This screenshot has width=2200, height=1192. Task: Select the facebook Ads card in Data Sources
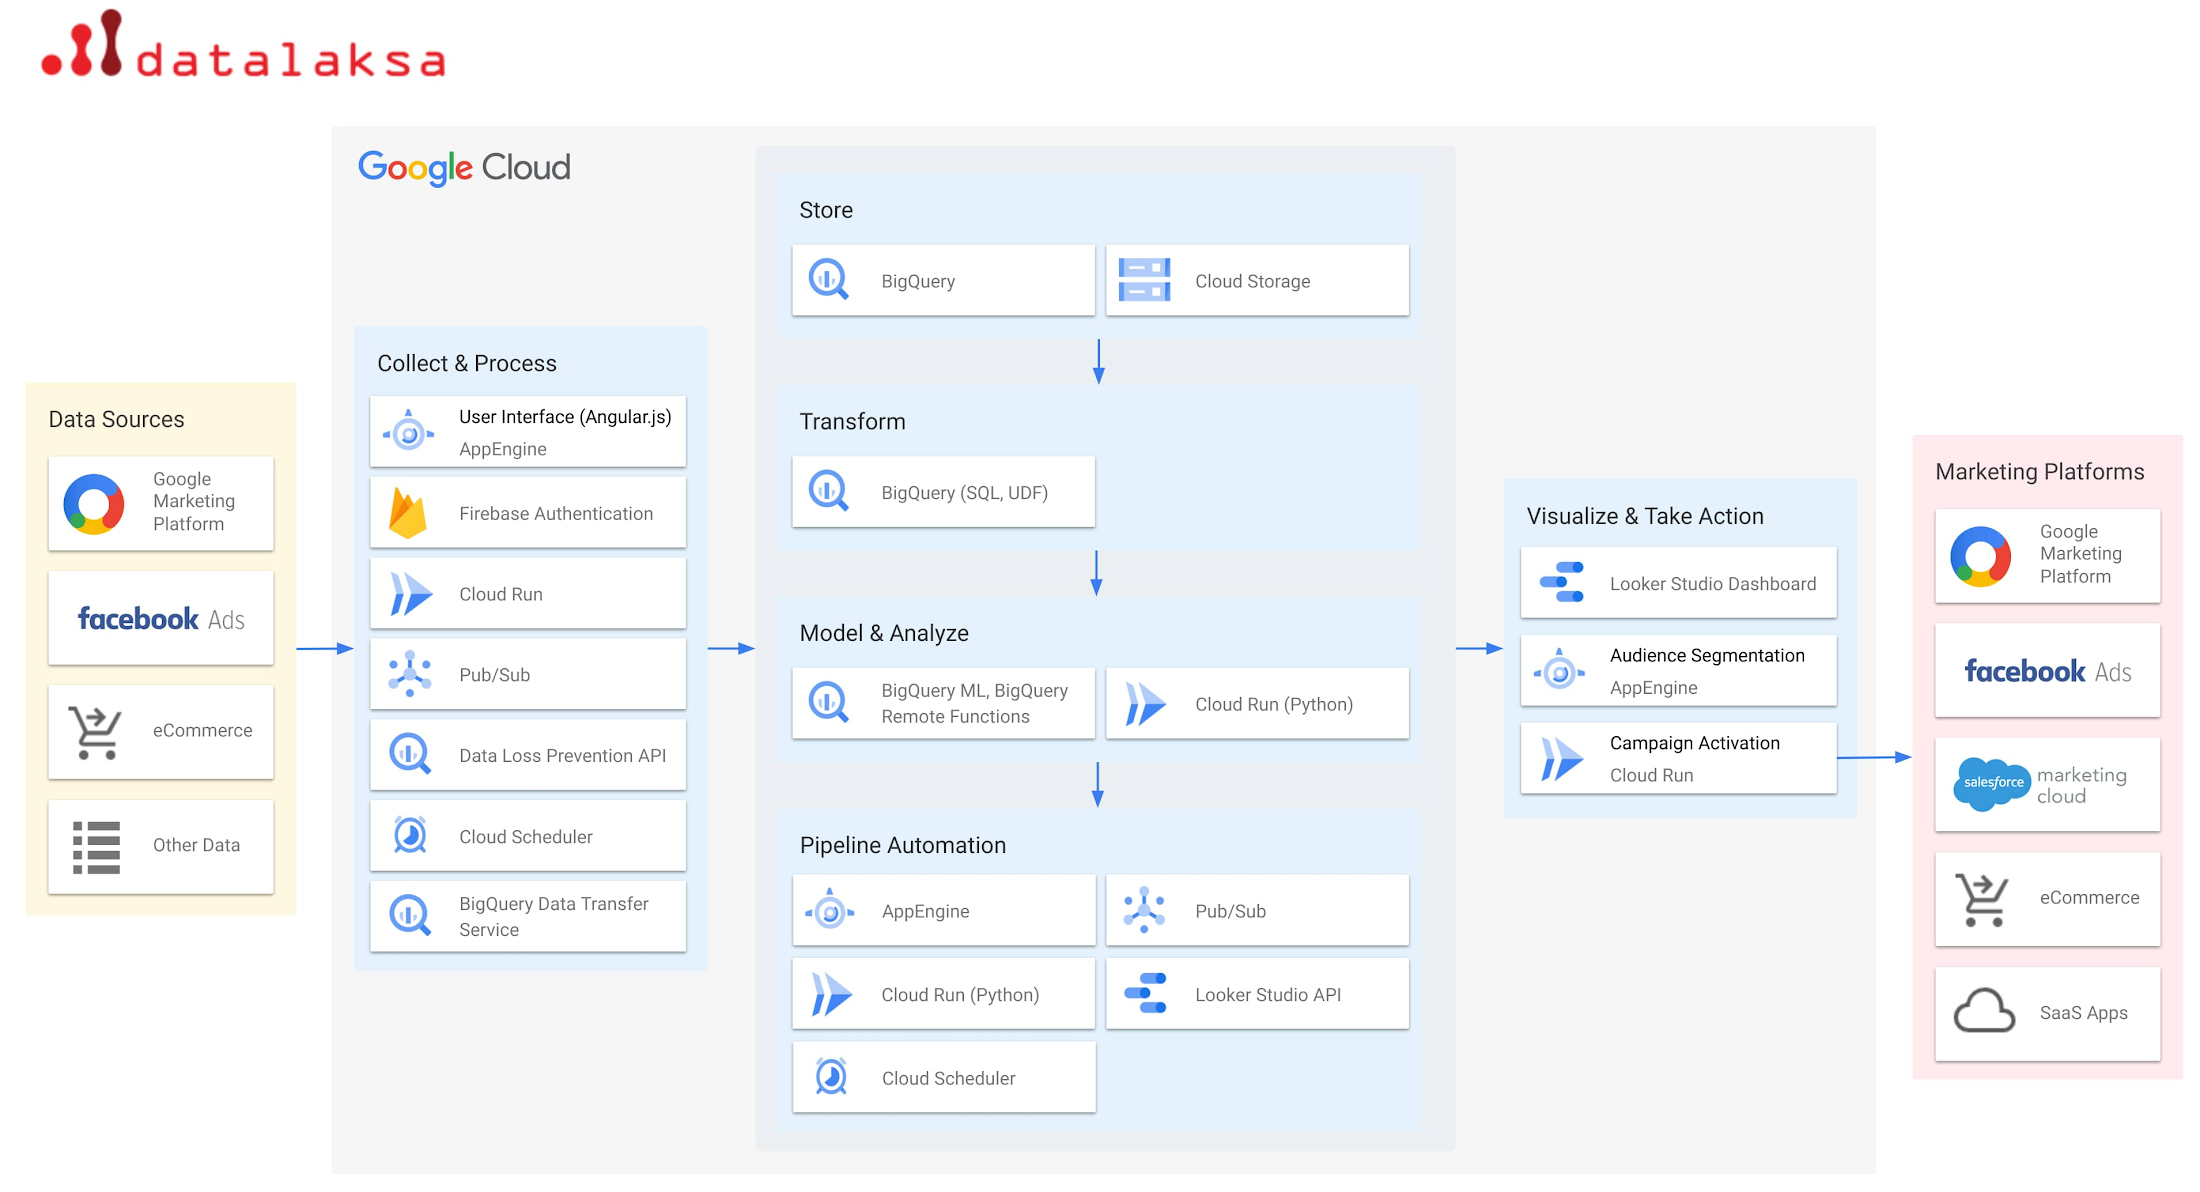click(x=161, y=619)
